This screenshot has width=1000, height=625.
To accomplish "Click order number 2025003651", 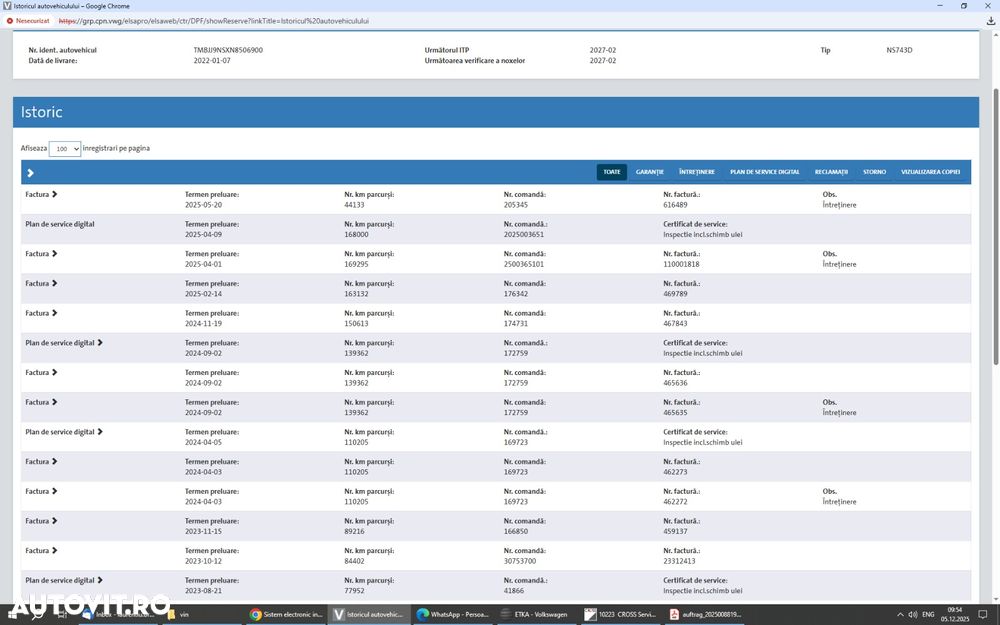I will (x=524, y=235).
